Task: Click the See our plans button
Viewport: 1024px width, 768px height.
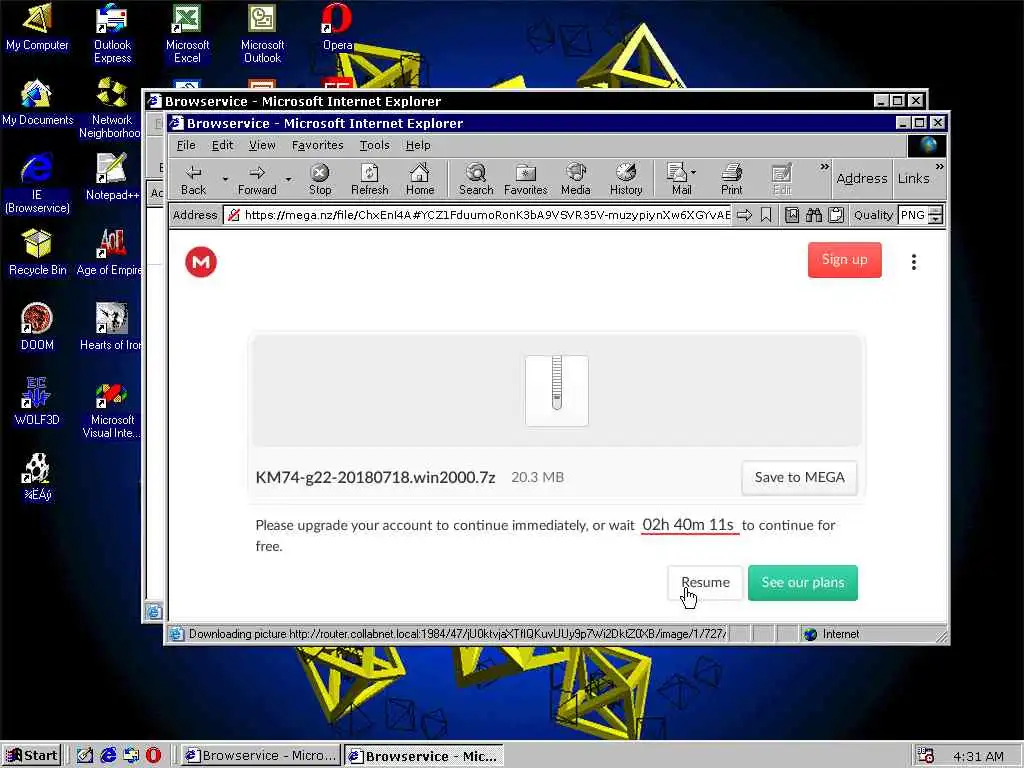Action: pyautogui.click(x=803, y=582)
